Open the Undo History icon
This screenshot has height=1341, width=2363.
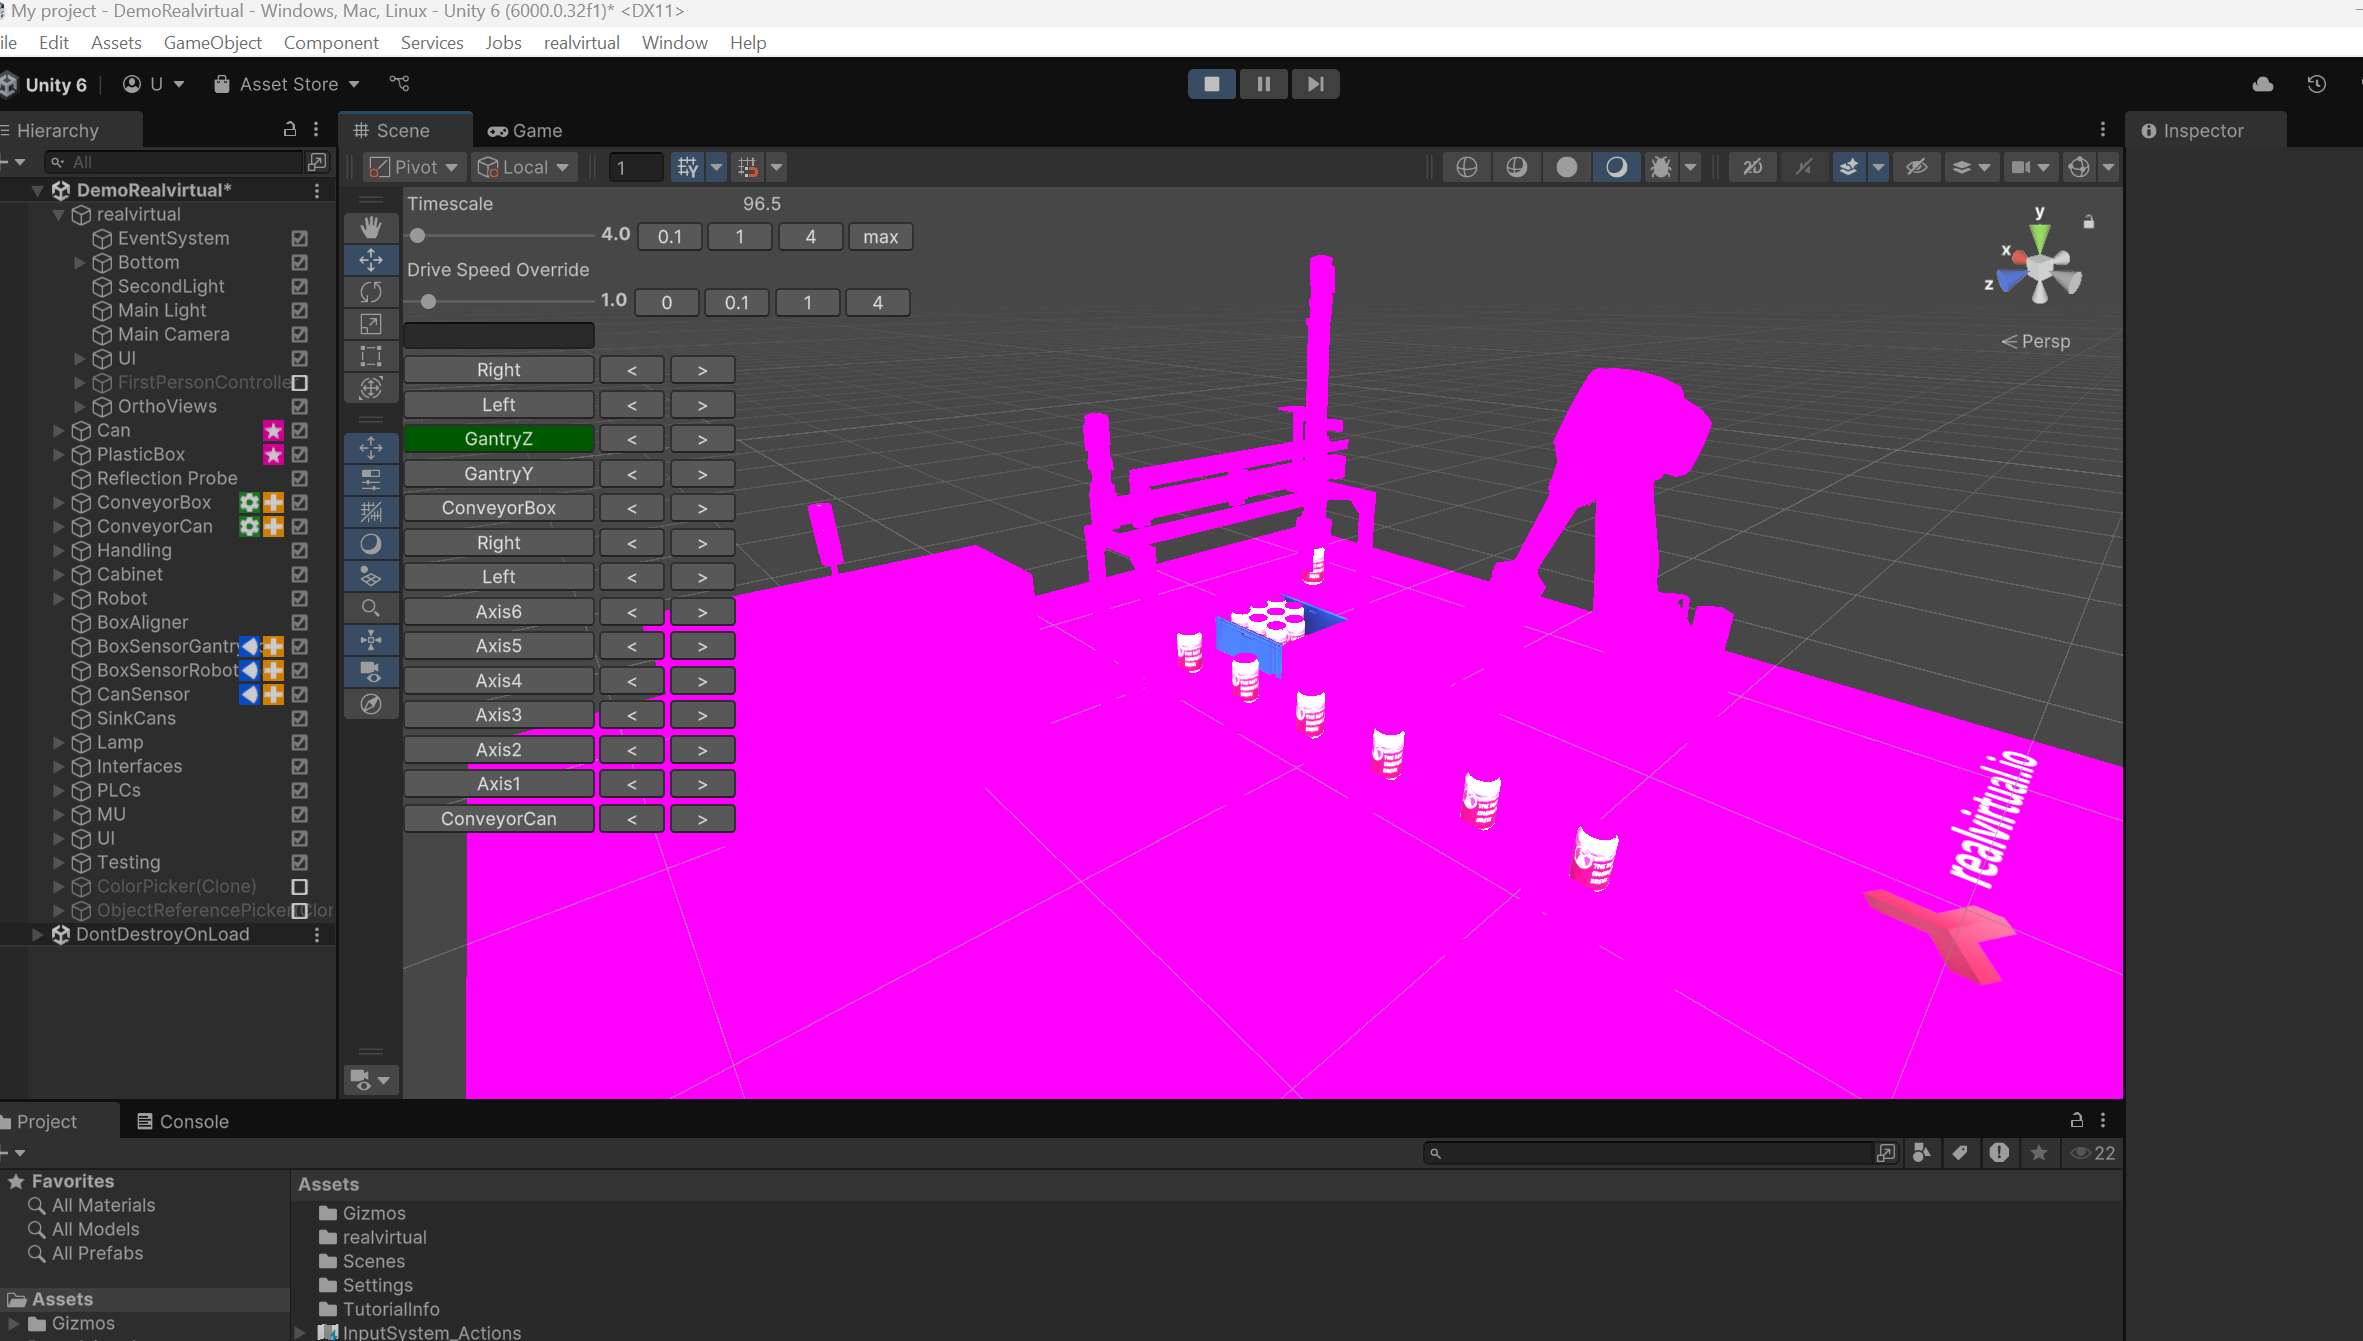click(x=2316, y=84)
